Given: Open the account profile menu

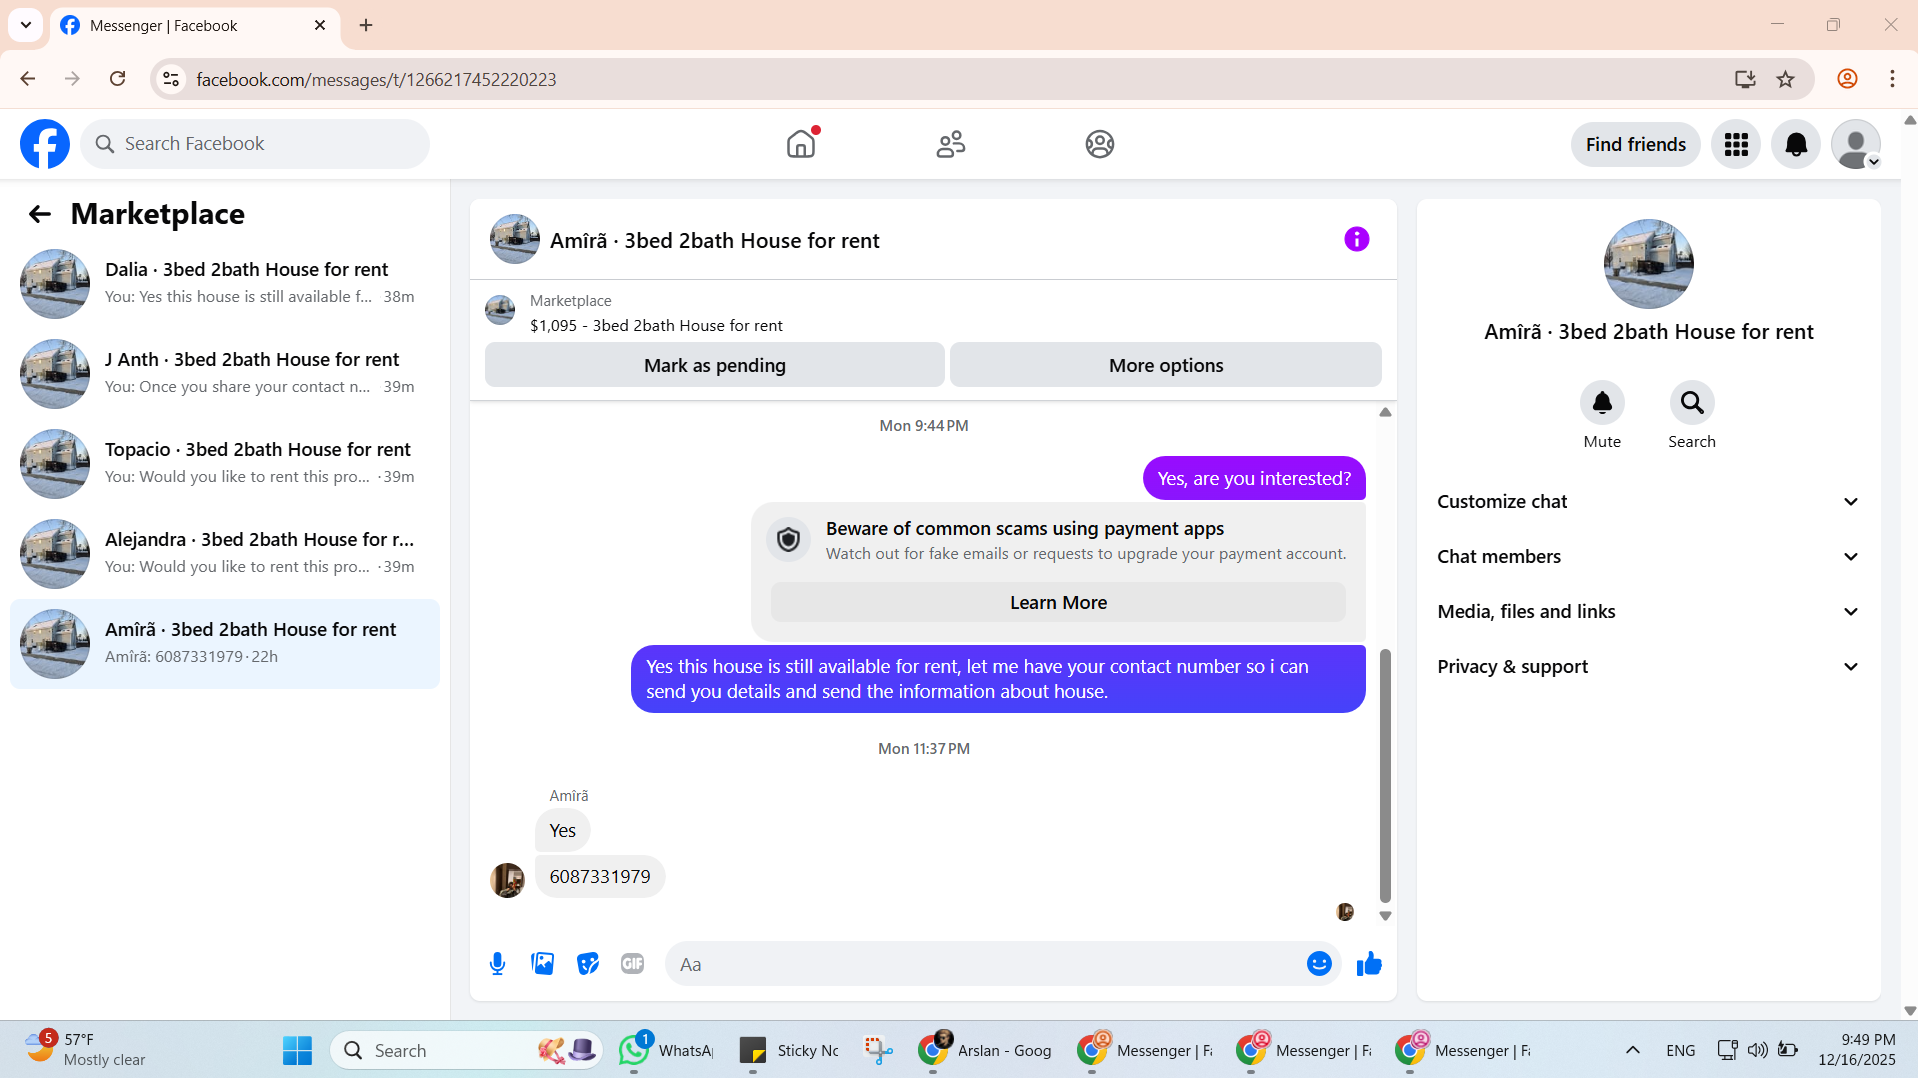Looking at the screenshot, I should point(1856,145).
